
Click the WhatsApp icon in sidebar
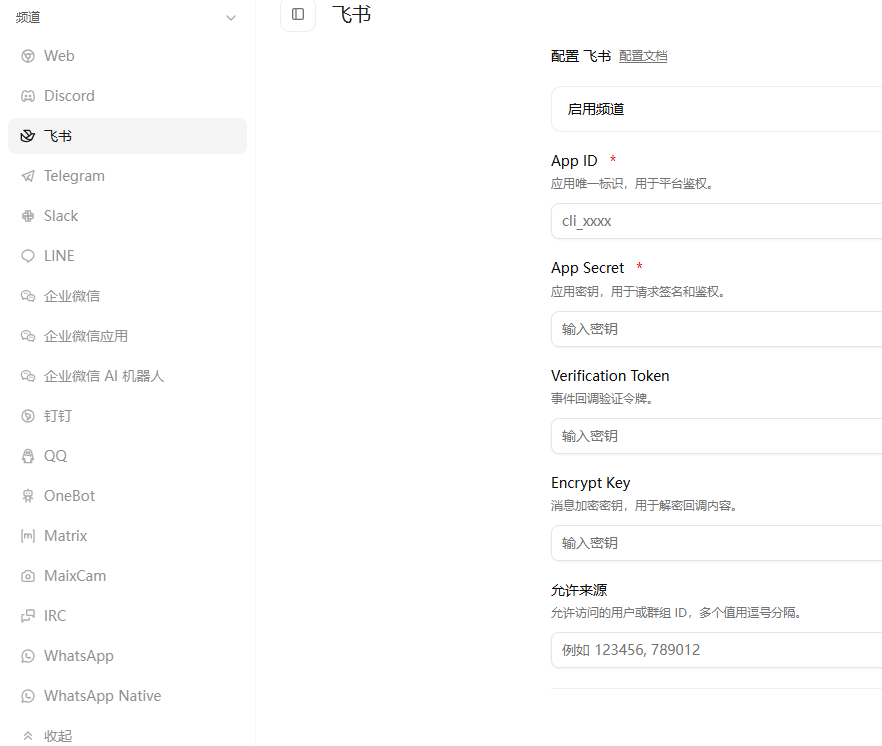tap(28, 656)
